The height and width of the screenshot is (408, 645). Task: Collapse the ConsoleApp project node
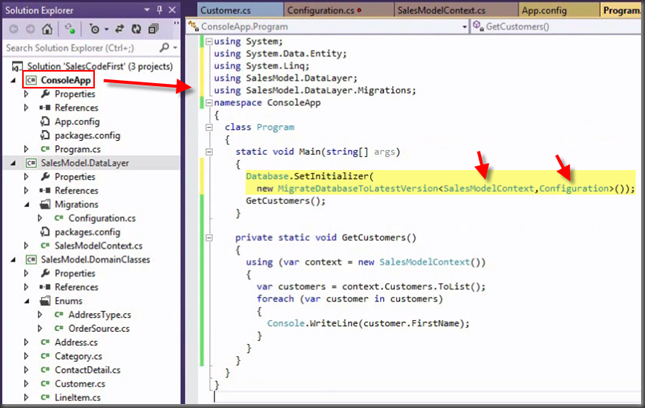(14, 80)
